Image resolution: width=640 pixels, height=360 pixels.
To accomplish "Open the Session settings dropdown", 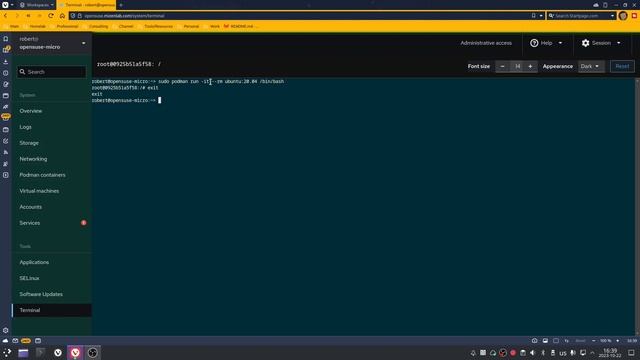I will tap(601, 43).
